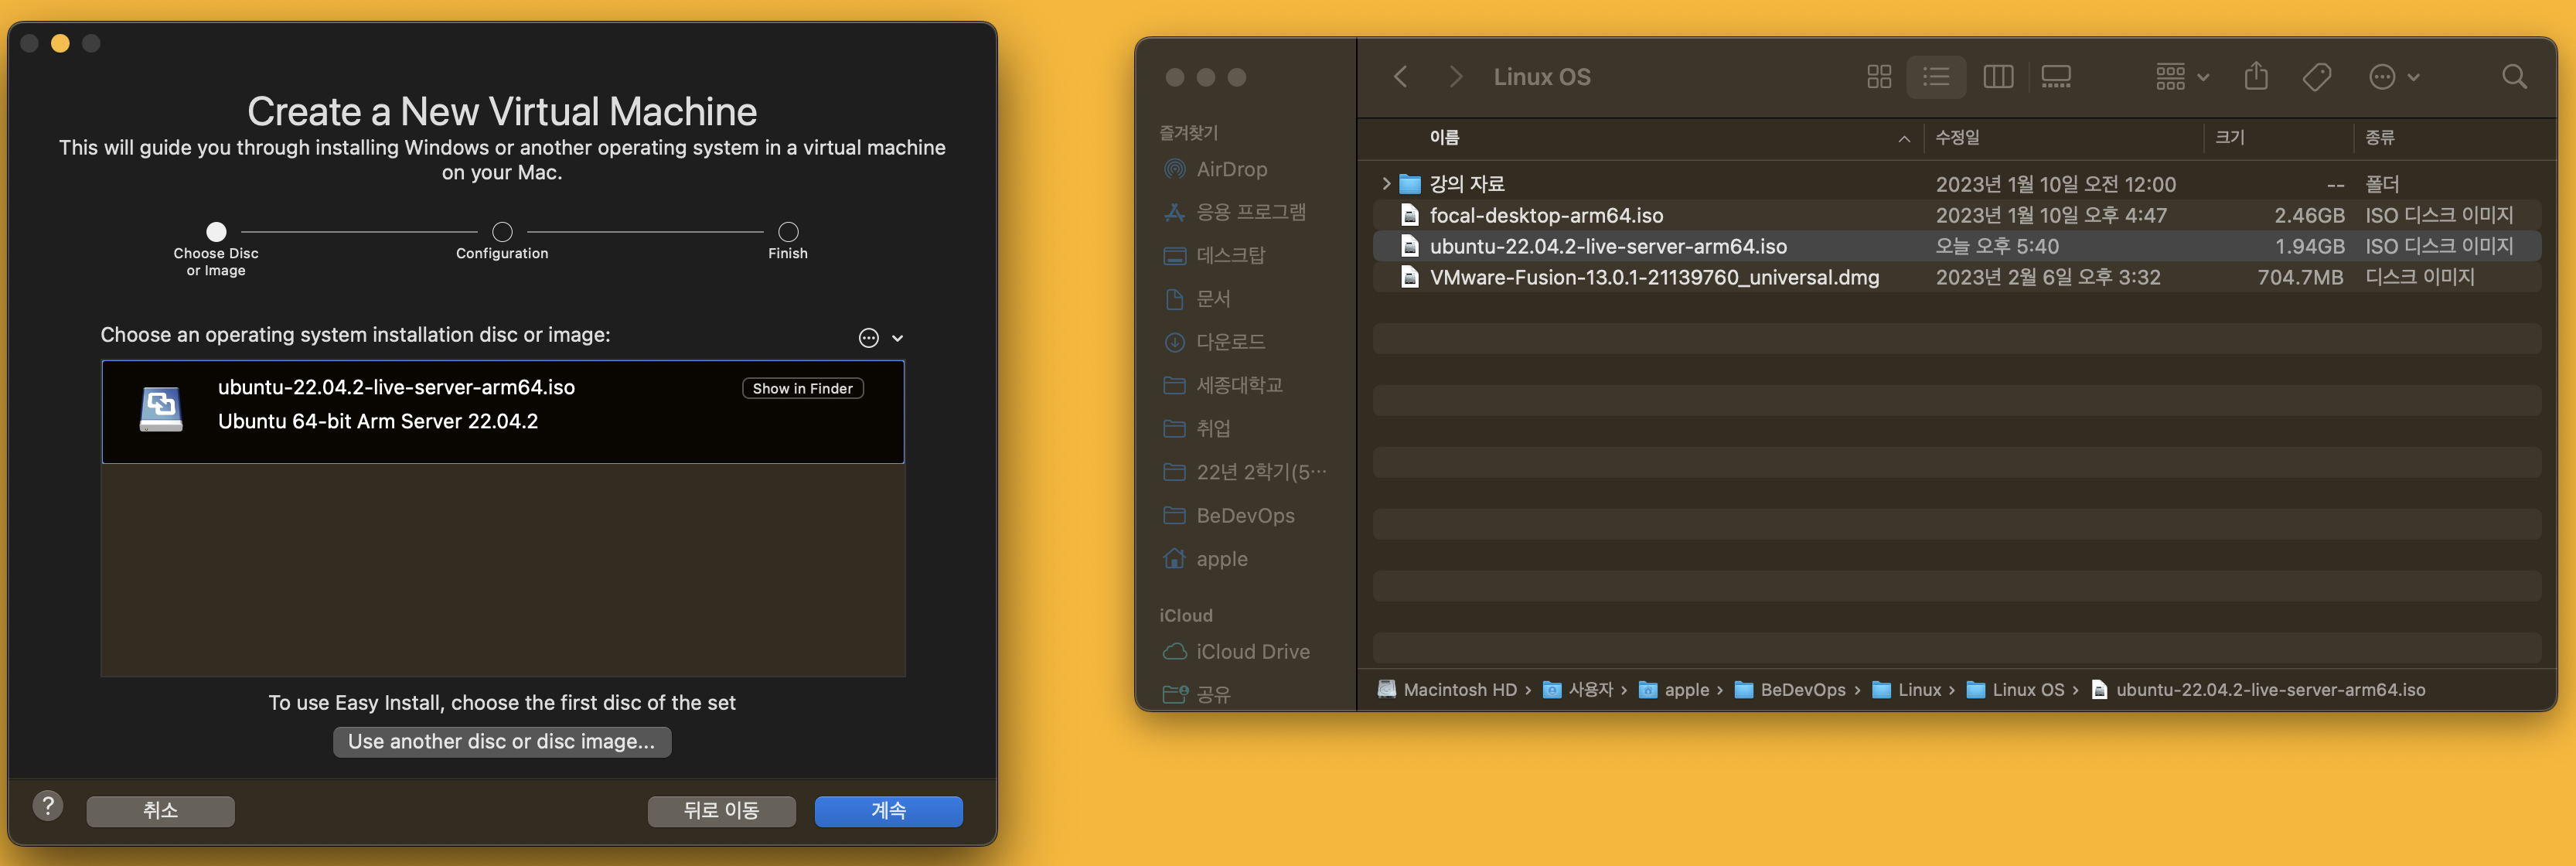Image resolution: width=2576 pixels, height=866 pixels.
Task: Sort by 종류 column header
Action: pyautogui.click(x=2379, y=138)
